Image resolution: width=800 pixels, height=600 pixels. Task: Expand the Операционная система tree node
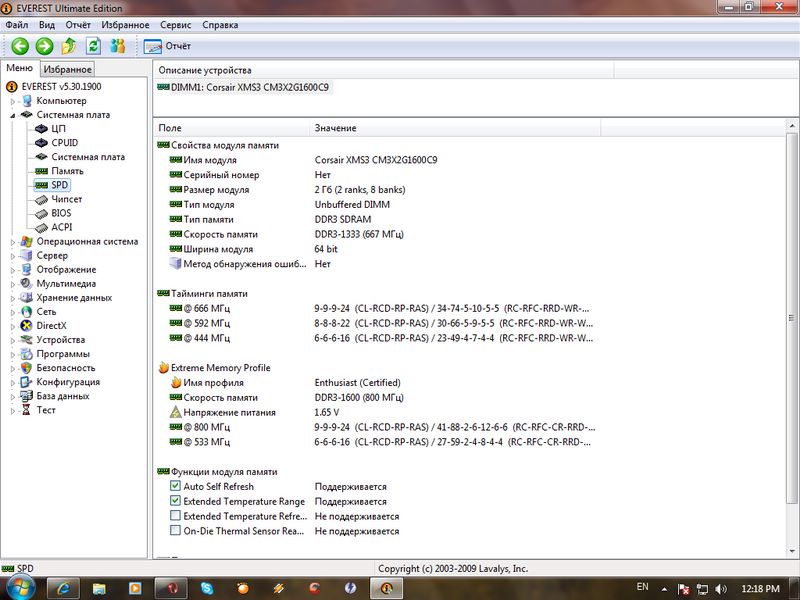(13, 241)
